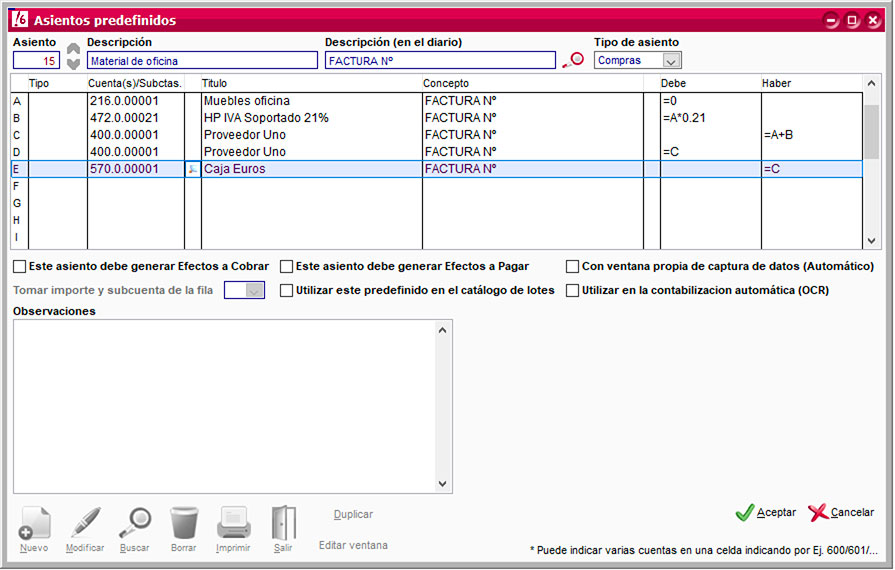895x570 pixels.
Task: Click the Cancelar button
Action: click(x=841, y=512)
